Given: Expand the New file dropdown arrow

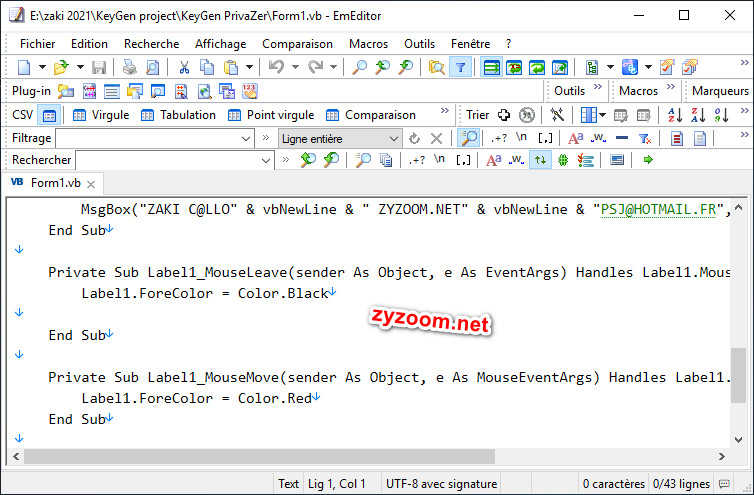Looking at the screenshot, I should pyautogui.click(x=42, y=67).
